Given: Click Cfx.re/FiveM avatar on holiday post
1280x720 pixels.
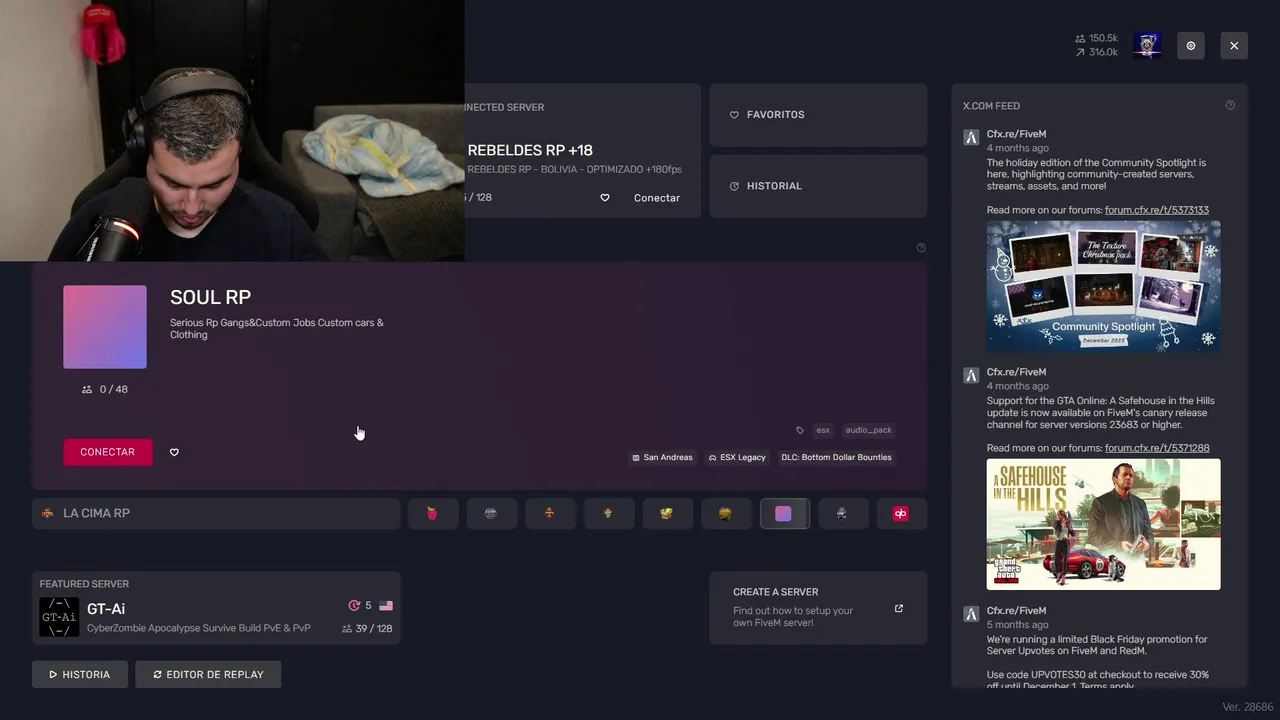Looking at the screenshot, I should (971, 138).
